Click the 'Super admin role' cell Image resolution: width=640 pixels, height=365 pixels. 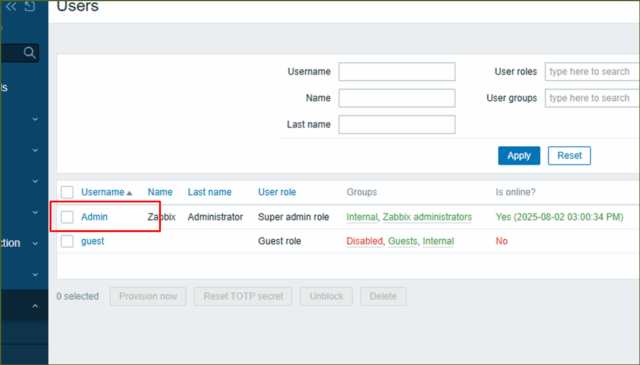293,217
